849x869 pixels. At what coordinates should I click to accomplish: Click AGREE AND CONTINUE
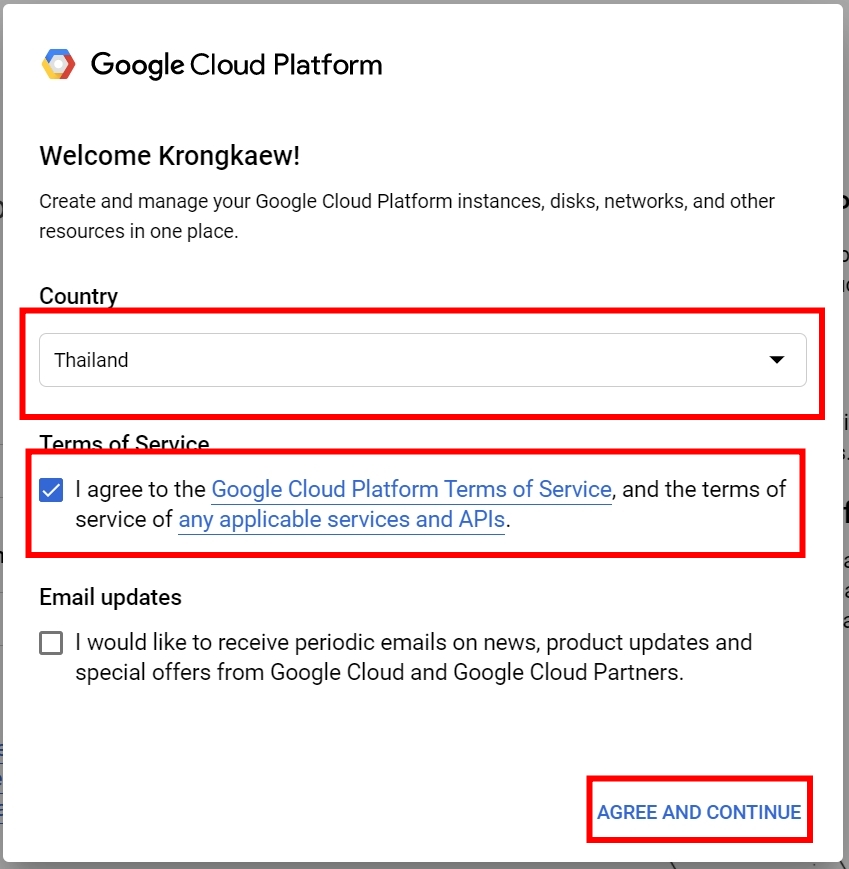[699, 811]
